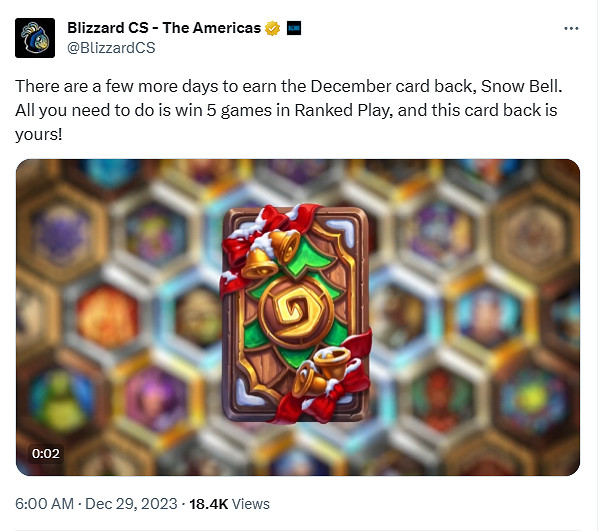Screen dimensions: 600x531
Task: Click the affiliate badge beside the name
Action: click(294, 28)
